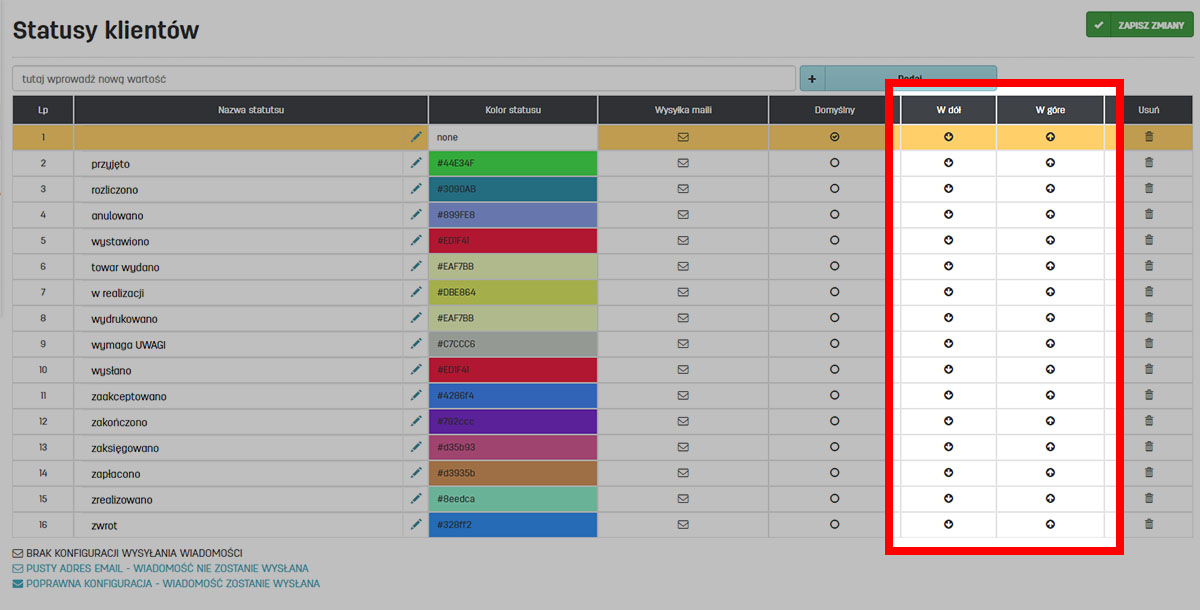Screen dimensions: 1200x610
Task: Move wysłano status up with arrow
Action: pos(1050,370)
